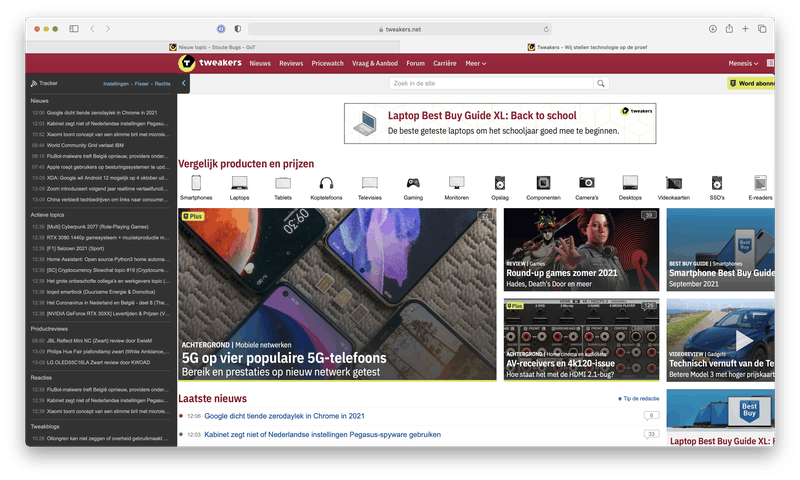Open Round-up games zomer 2021 thumbnail
This screenshot has width=800, height=480.
coord(581,249)
